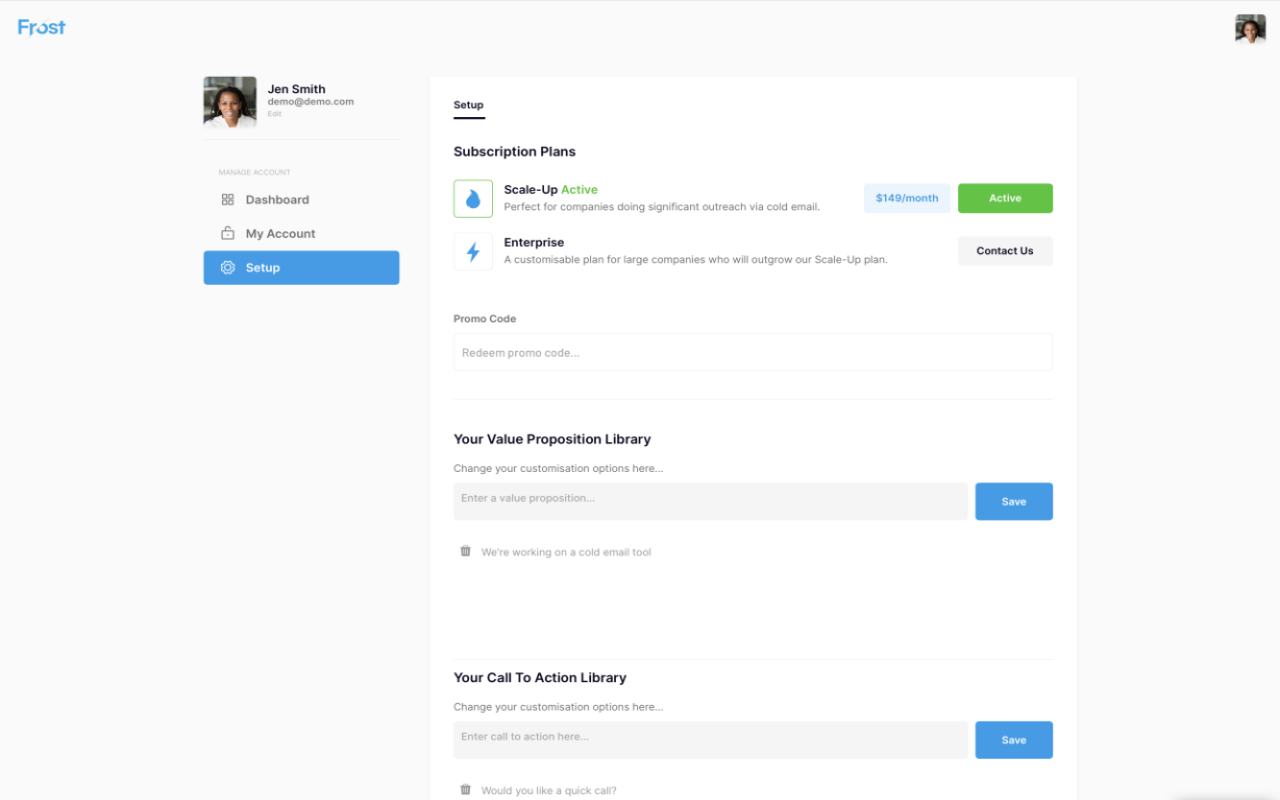
Task: Click the Enterprise lightning bolt icon
Action: [473, 252]
